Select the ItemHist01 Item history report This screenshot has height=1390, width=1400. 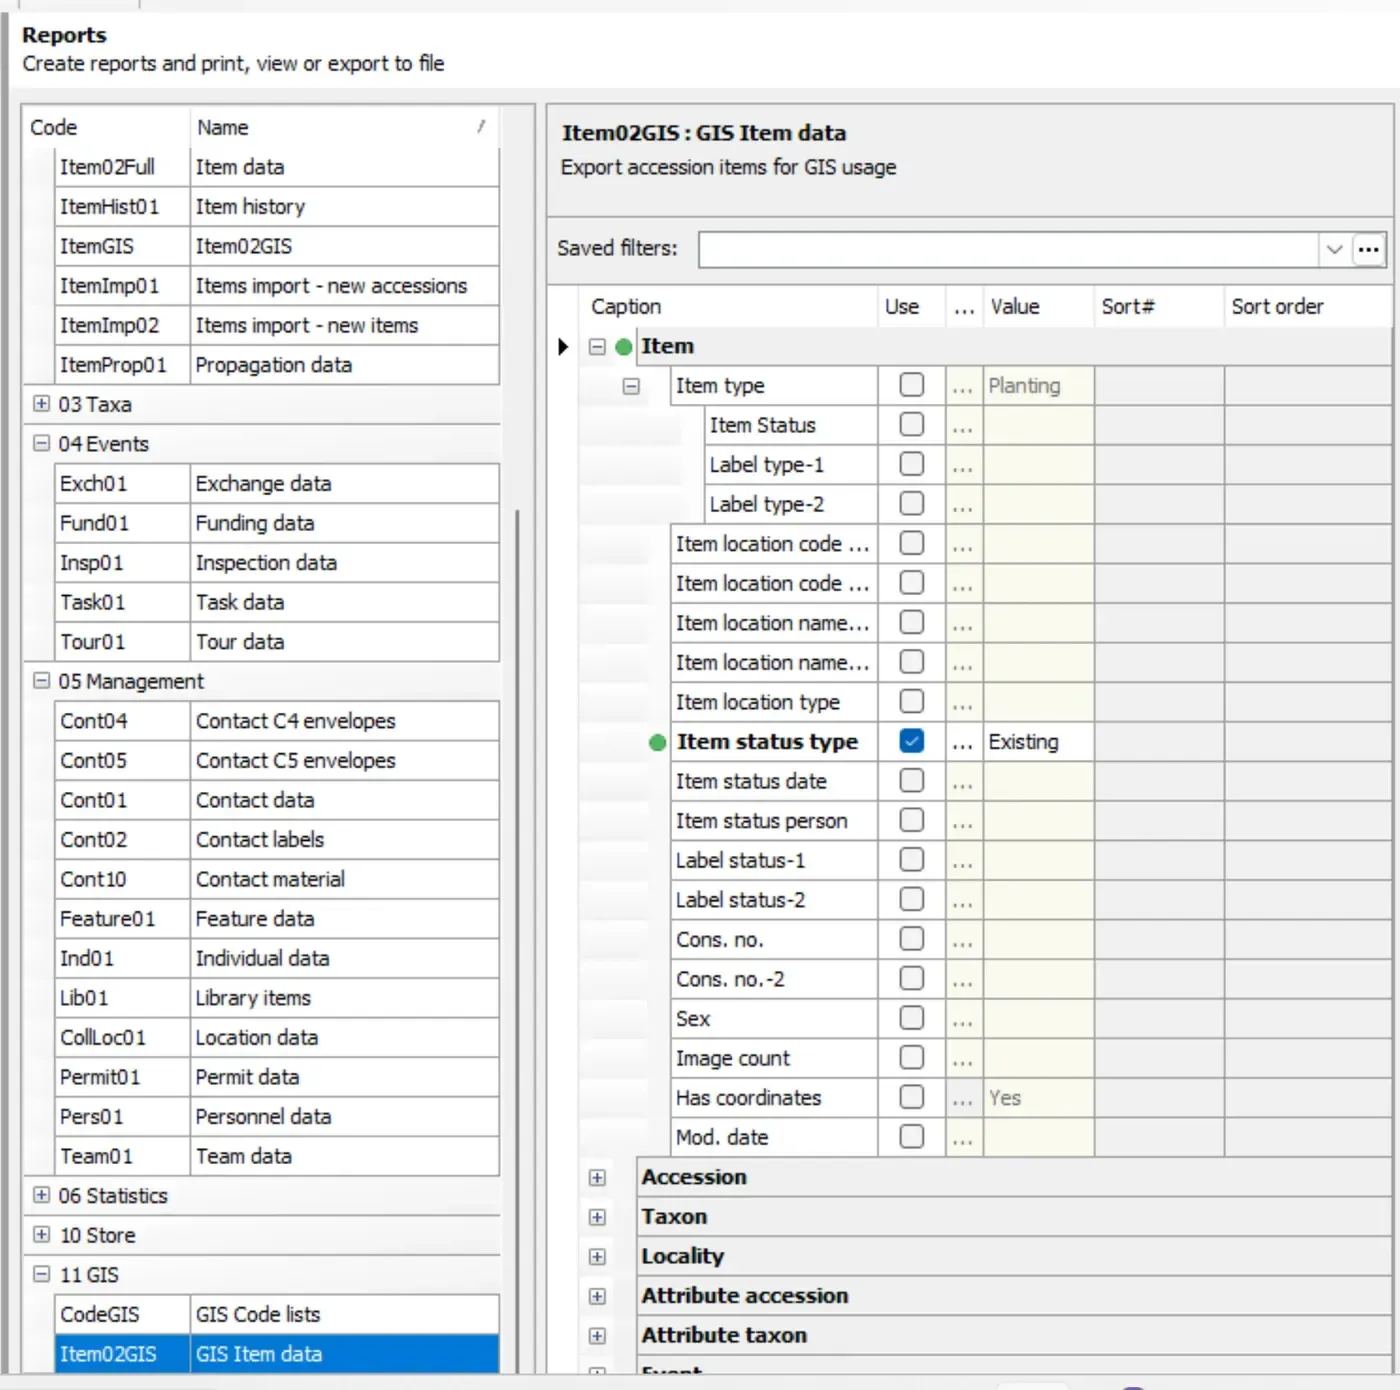(x=277, y=207)
